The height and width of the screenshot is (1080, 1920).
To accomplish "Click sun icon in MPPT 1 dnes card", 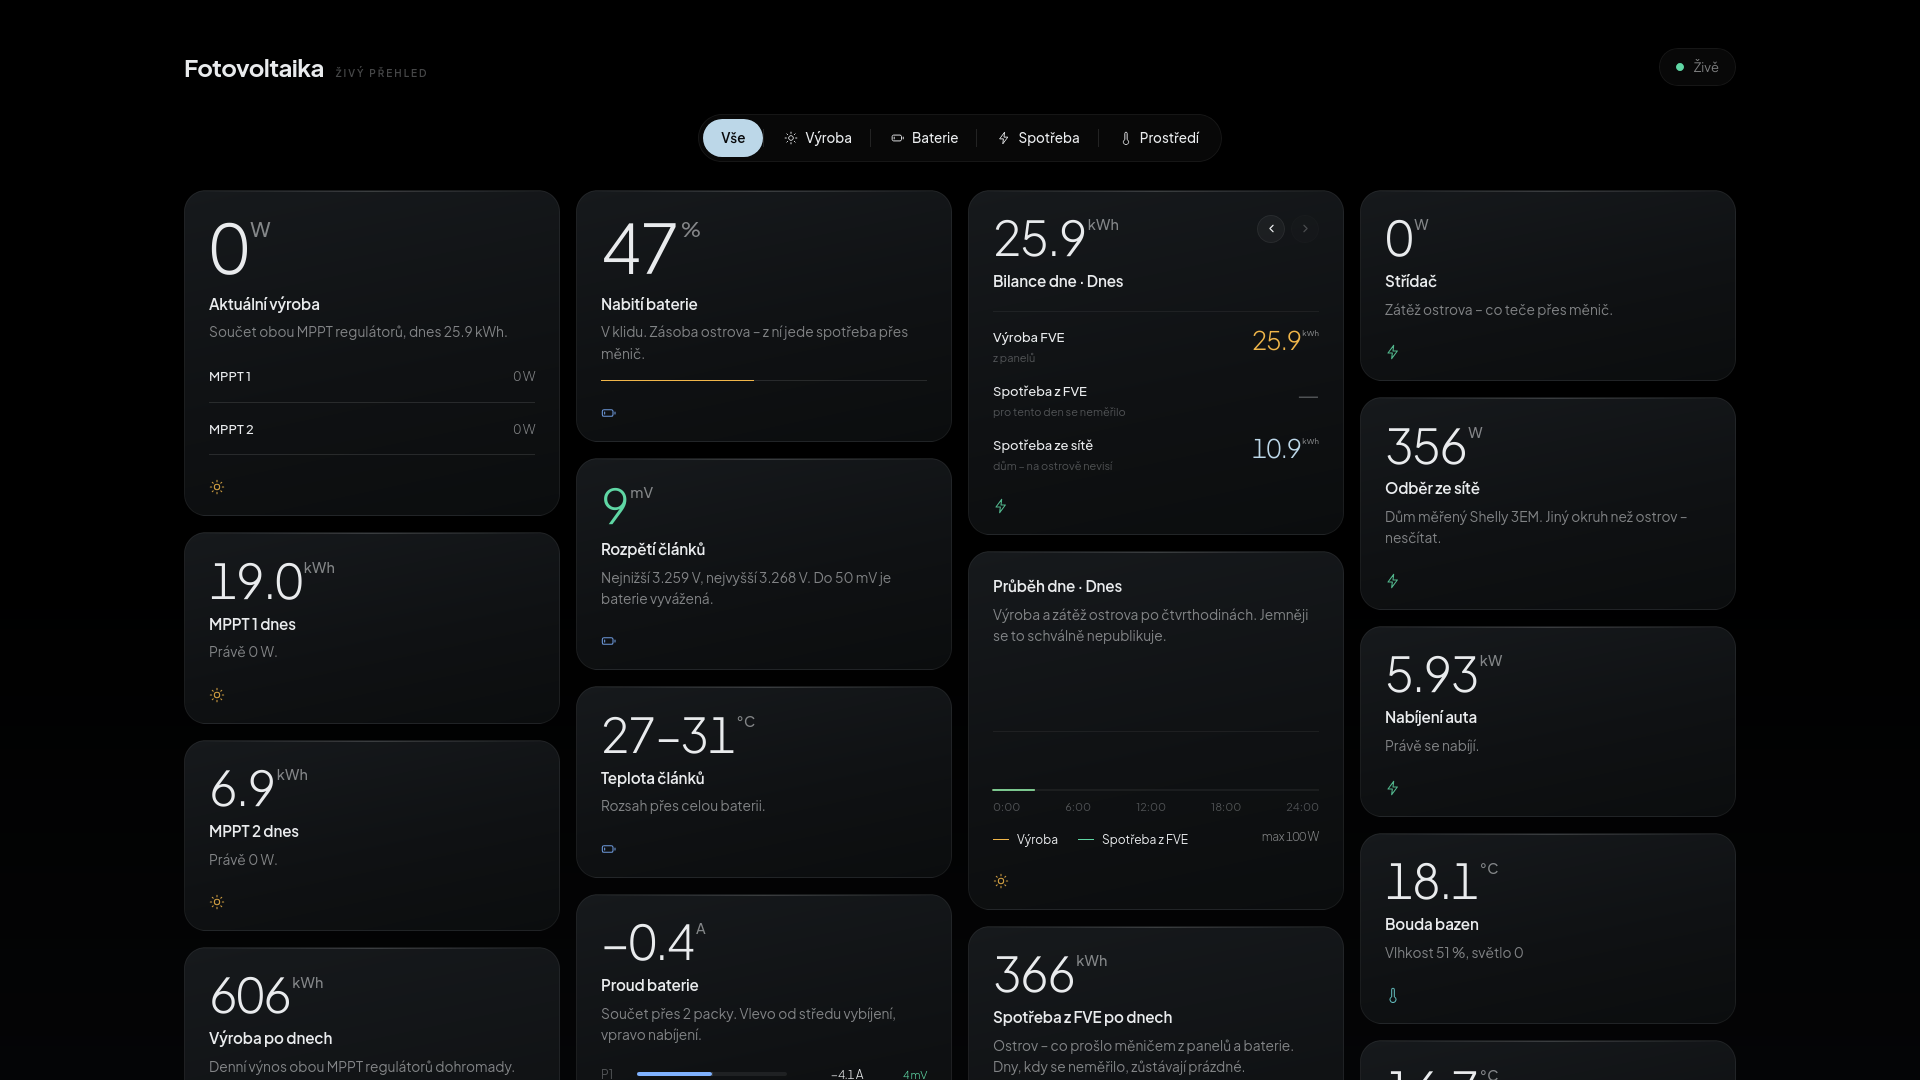I will [217, 695].
